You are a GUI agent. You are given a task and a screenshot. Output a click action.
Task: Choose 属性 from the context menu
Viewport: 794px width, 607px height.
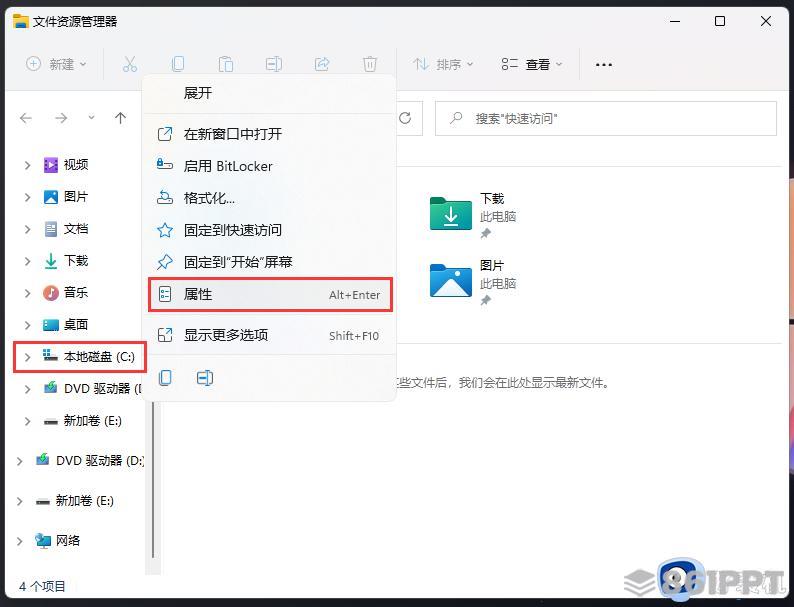coord(270,294)
